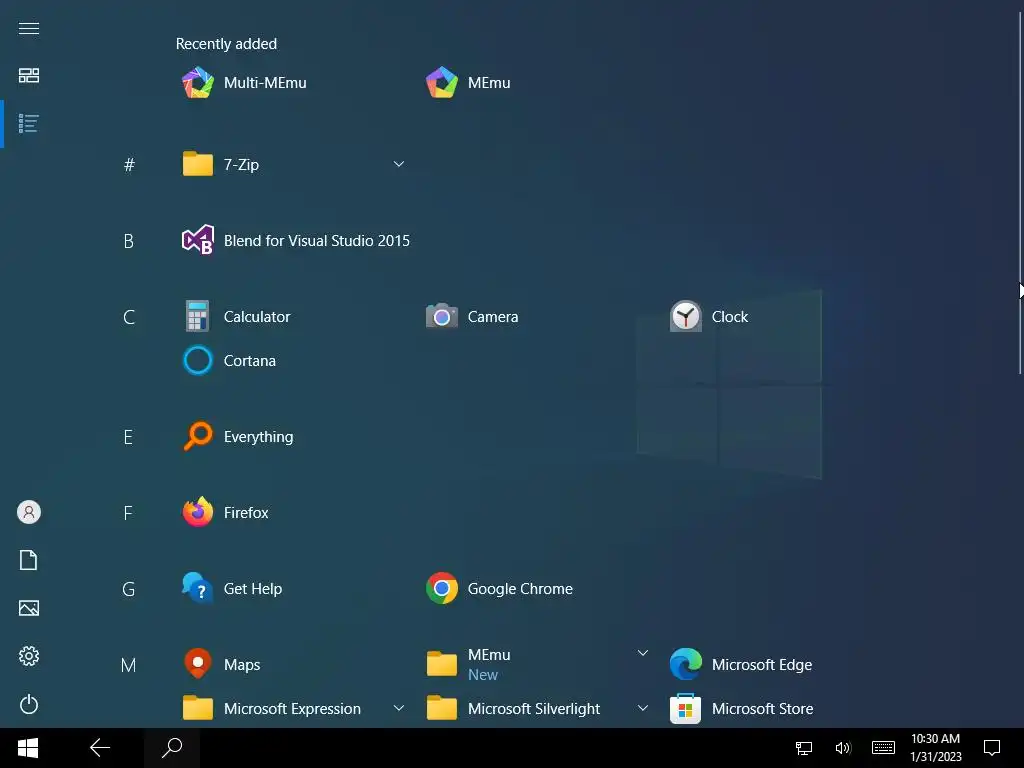Switch to the pinned tiles view

point(29,76)
